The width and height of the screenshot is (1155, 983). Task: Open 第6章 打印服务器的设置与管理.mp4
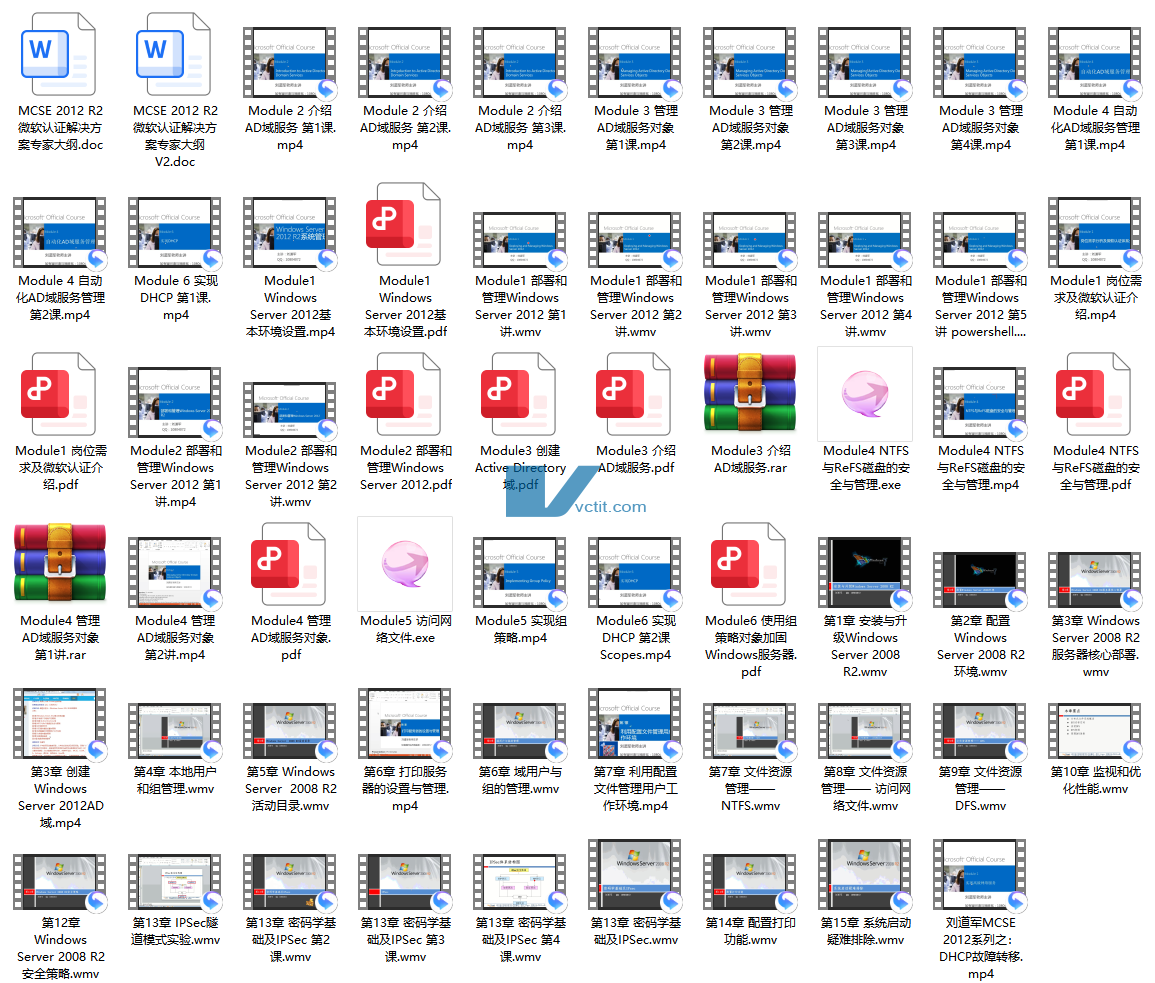tap(405, 724)
